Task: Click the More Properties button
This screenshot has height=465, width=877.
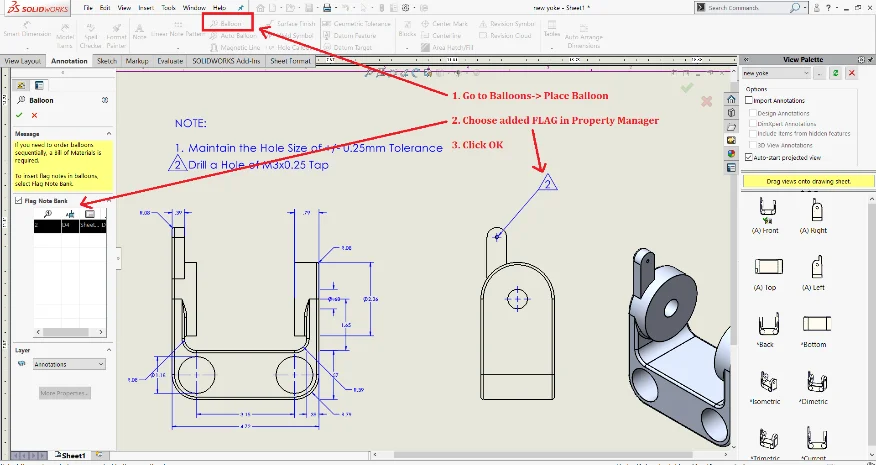Action: [x=64, y=392]
